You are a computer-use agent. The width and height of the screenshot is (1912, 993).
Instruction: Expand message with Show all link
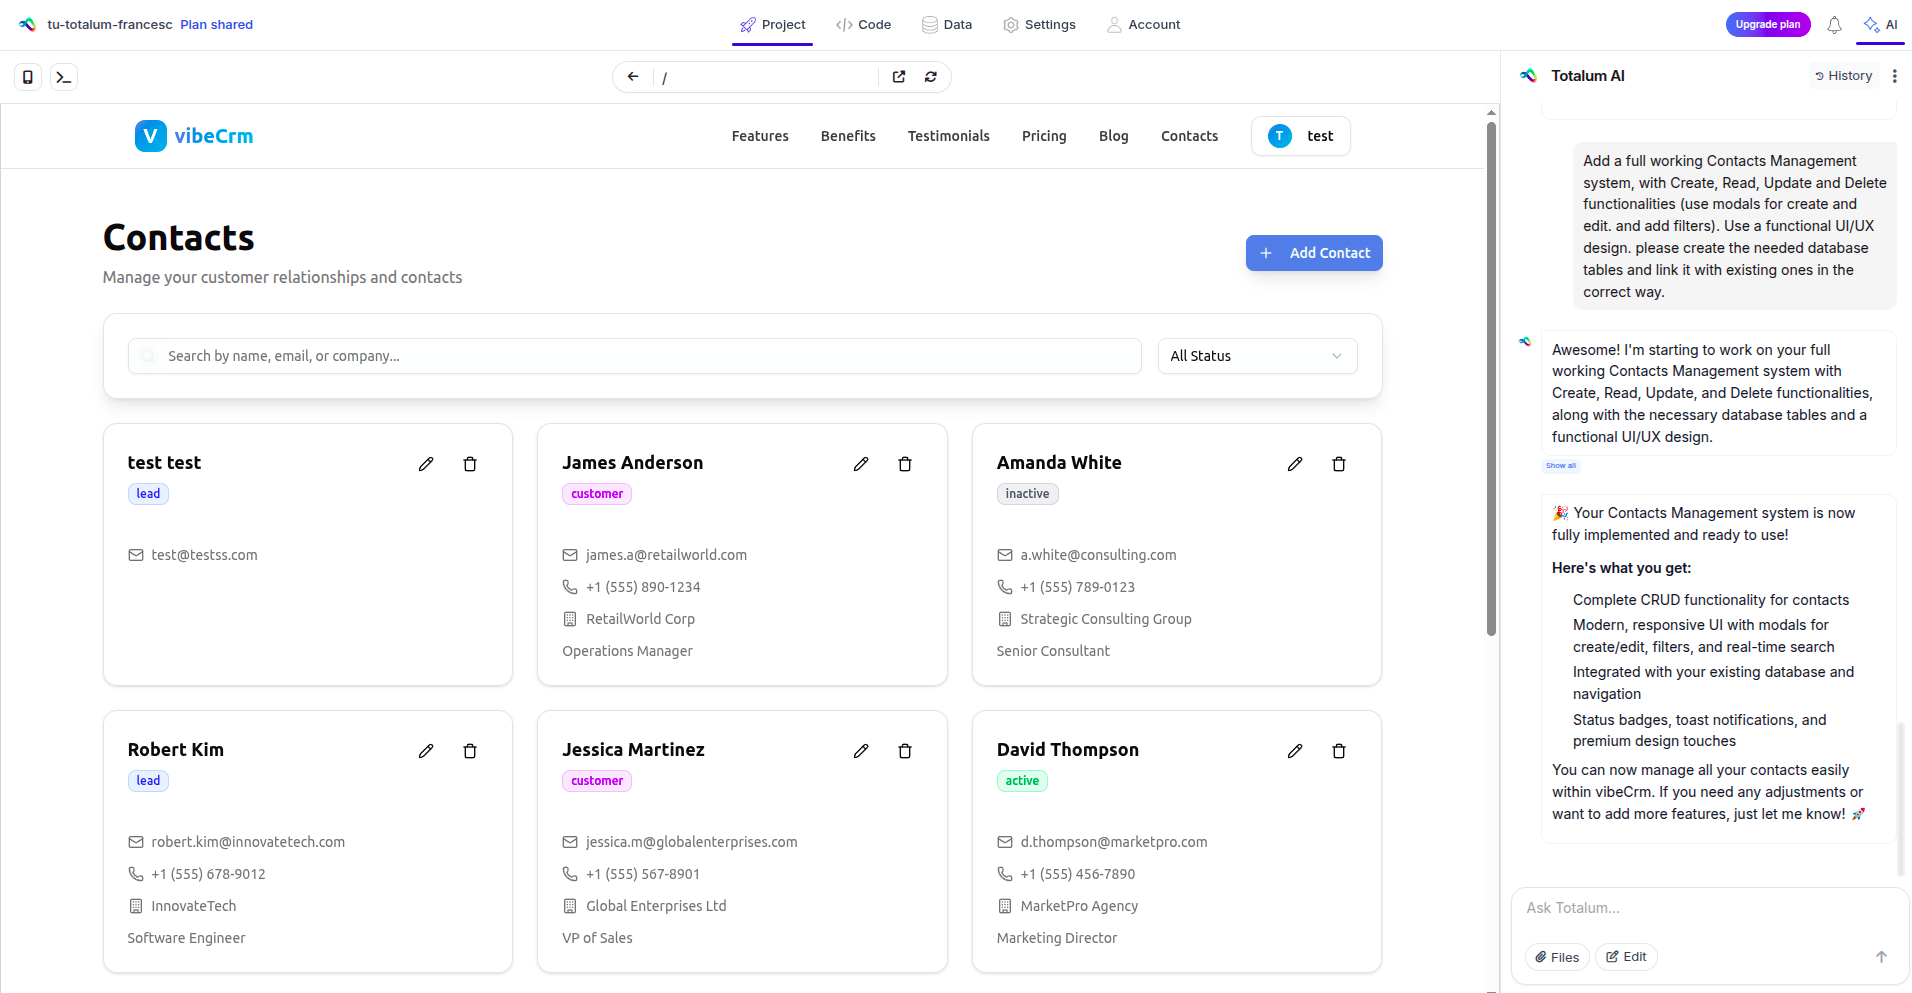pyautogui.click(x=1560, y=466)
